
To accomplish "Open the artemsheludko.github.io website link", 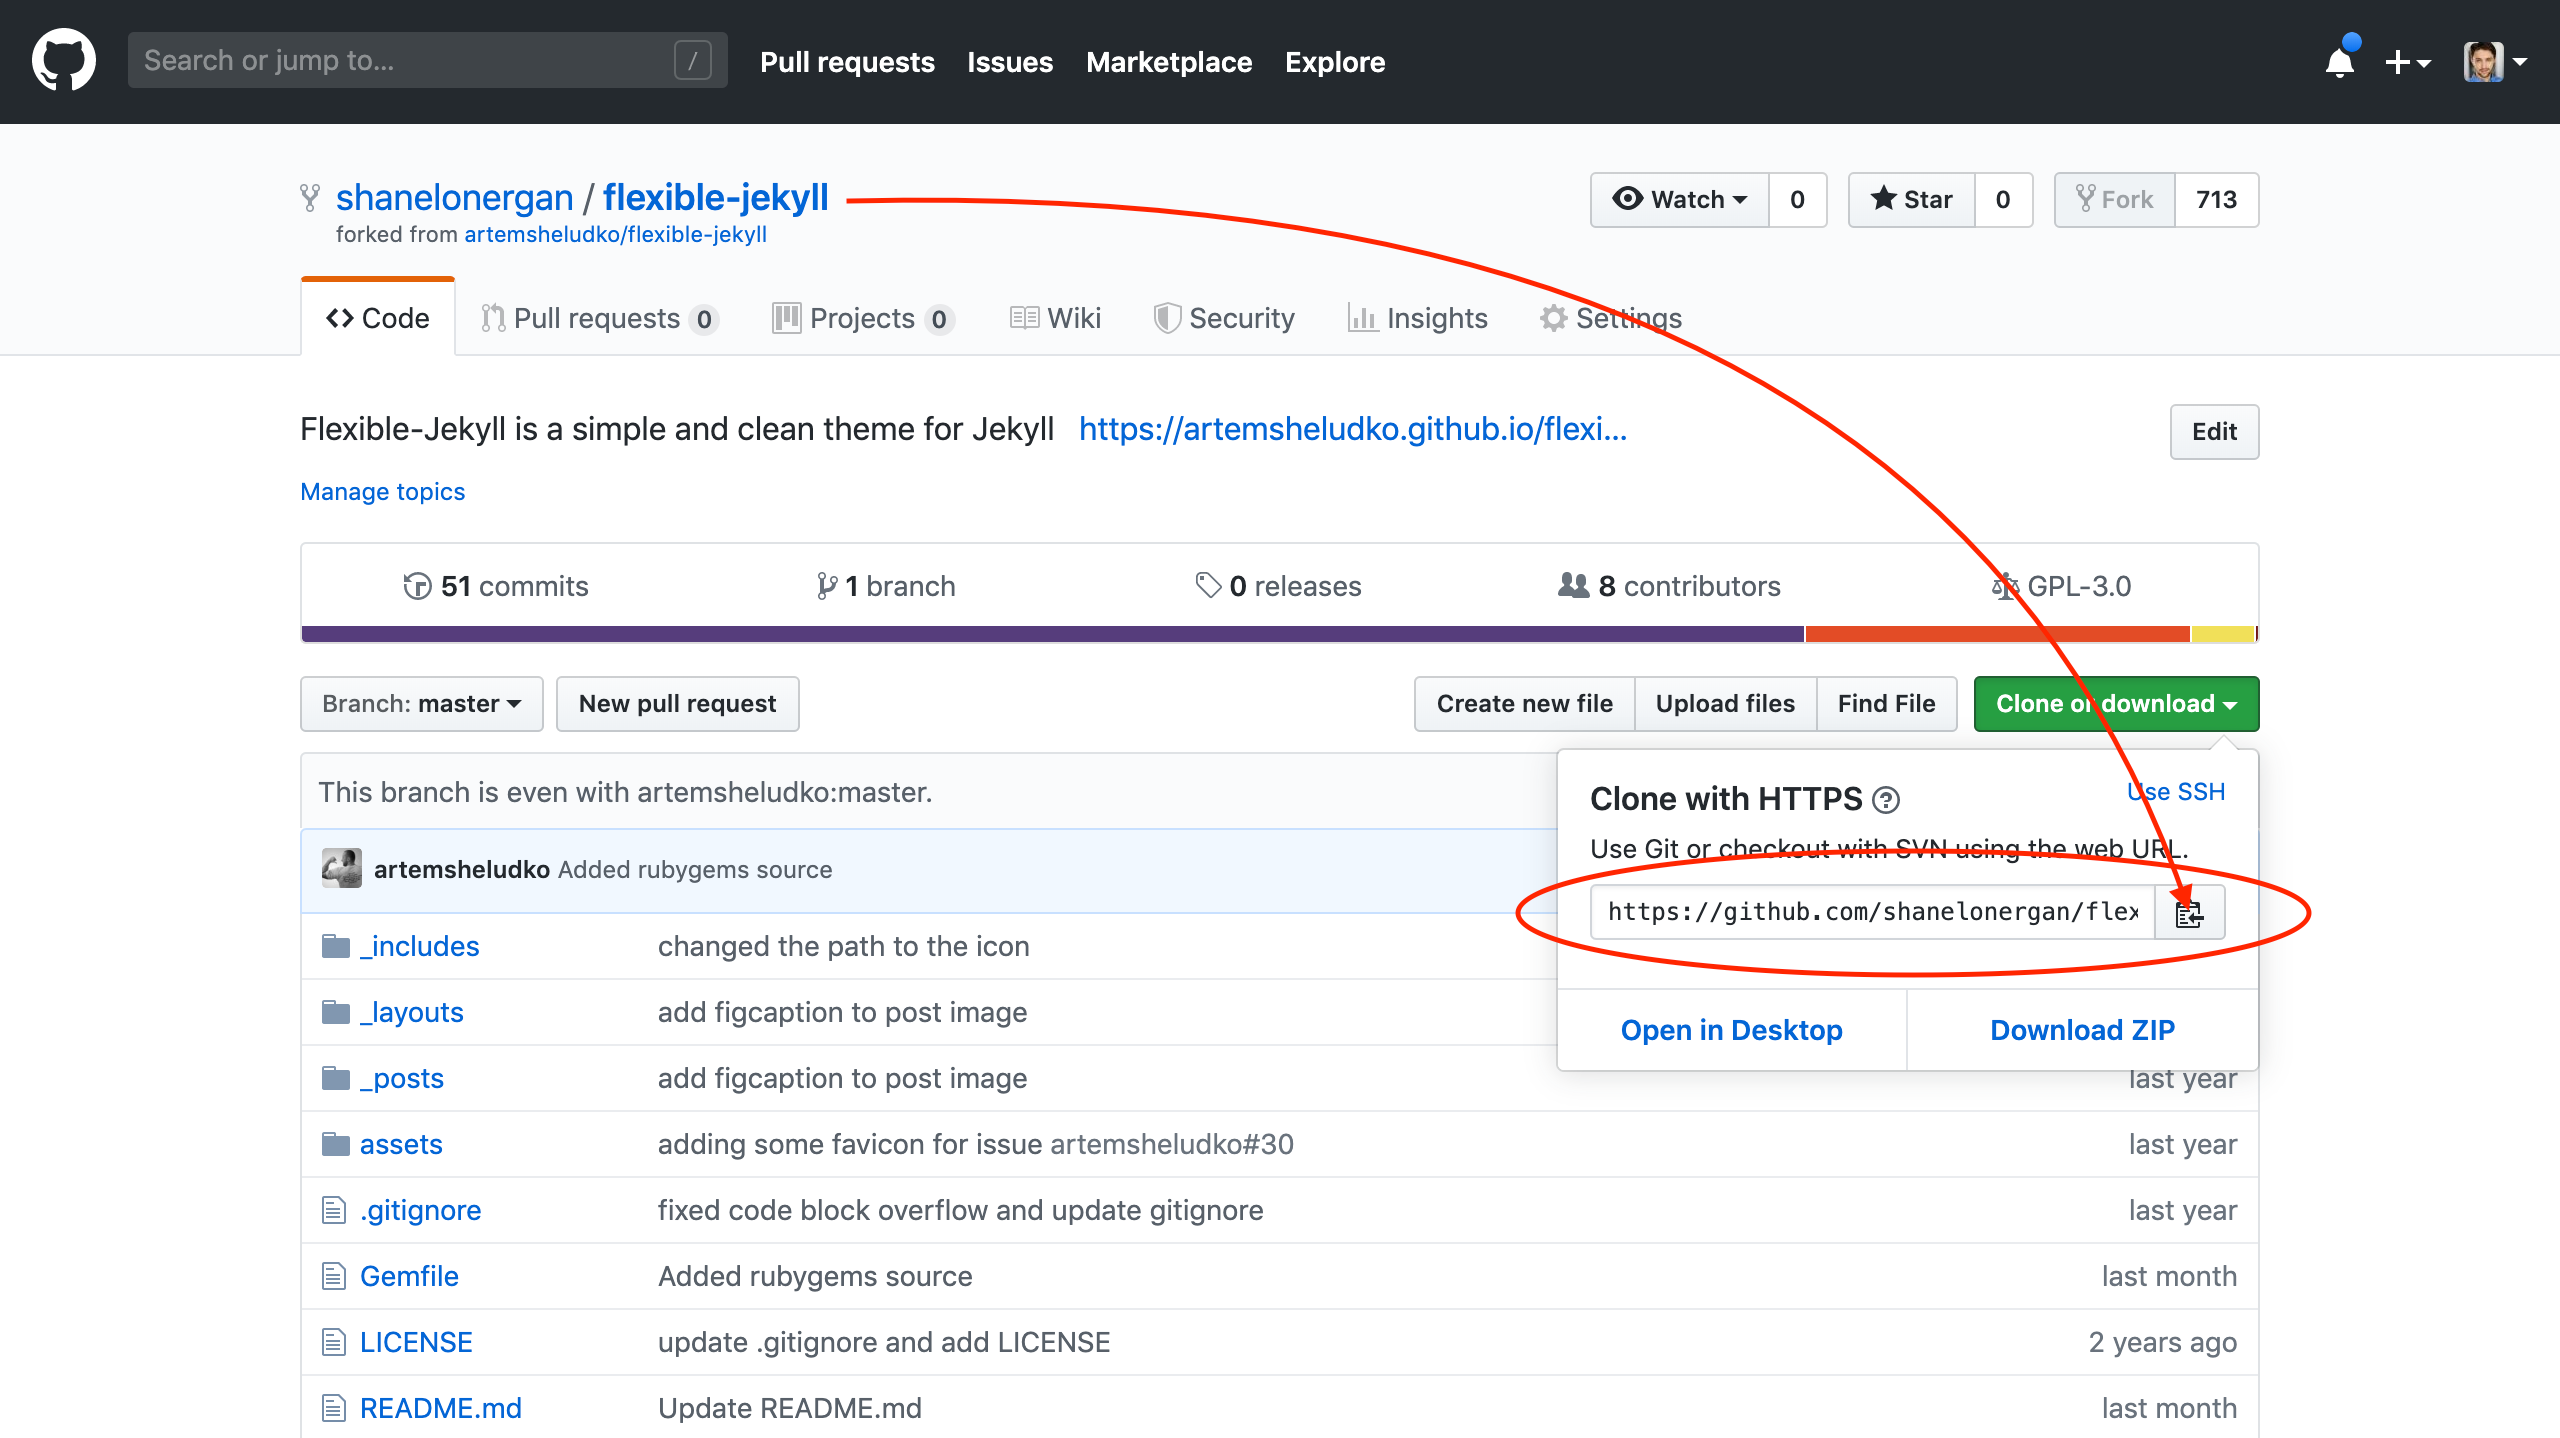I will [x=1353, y=429].
